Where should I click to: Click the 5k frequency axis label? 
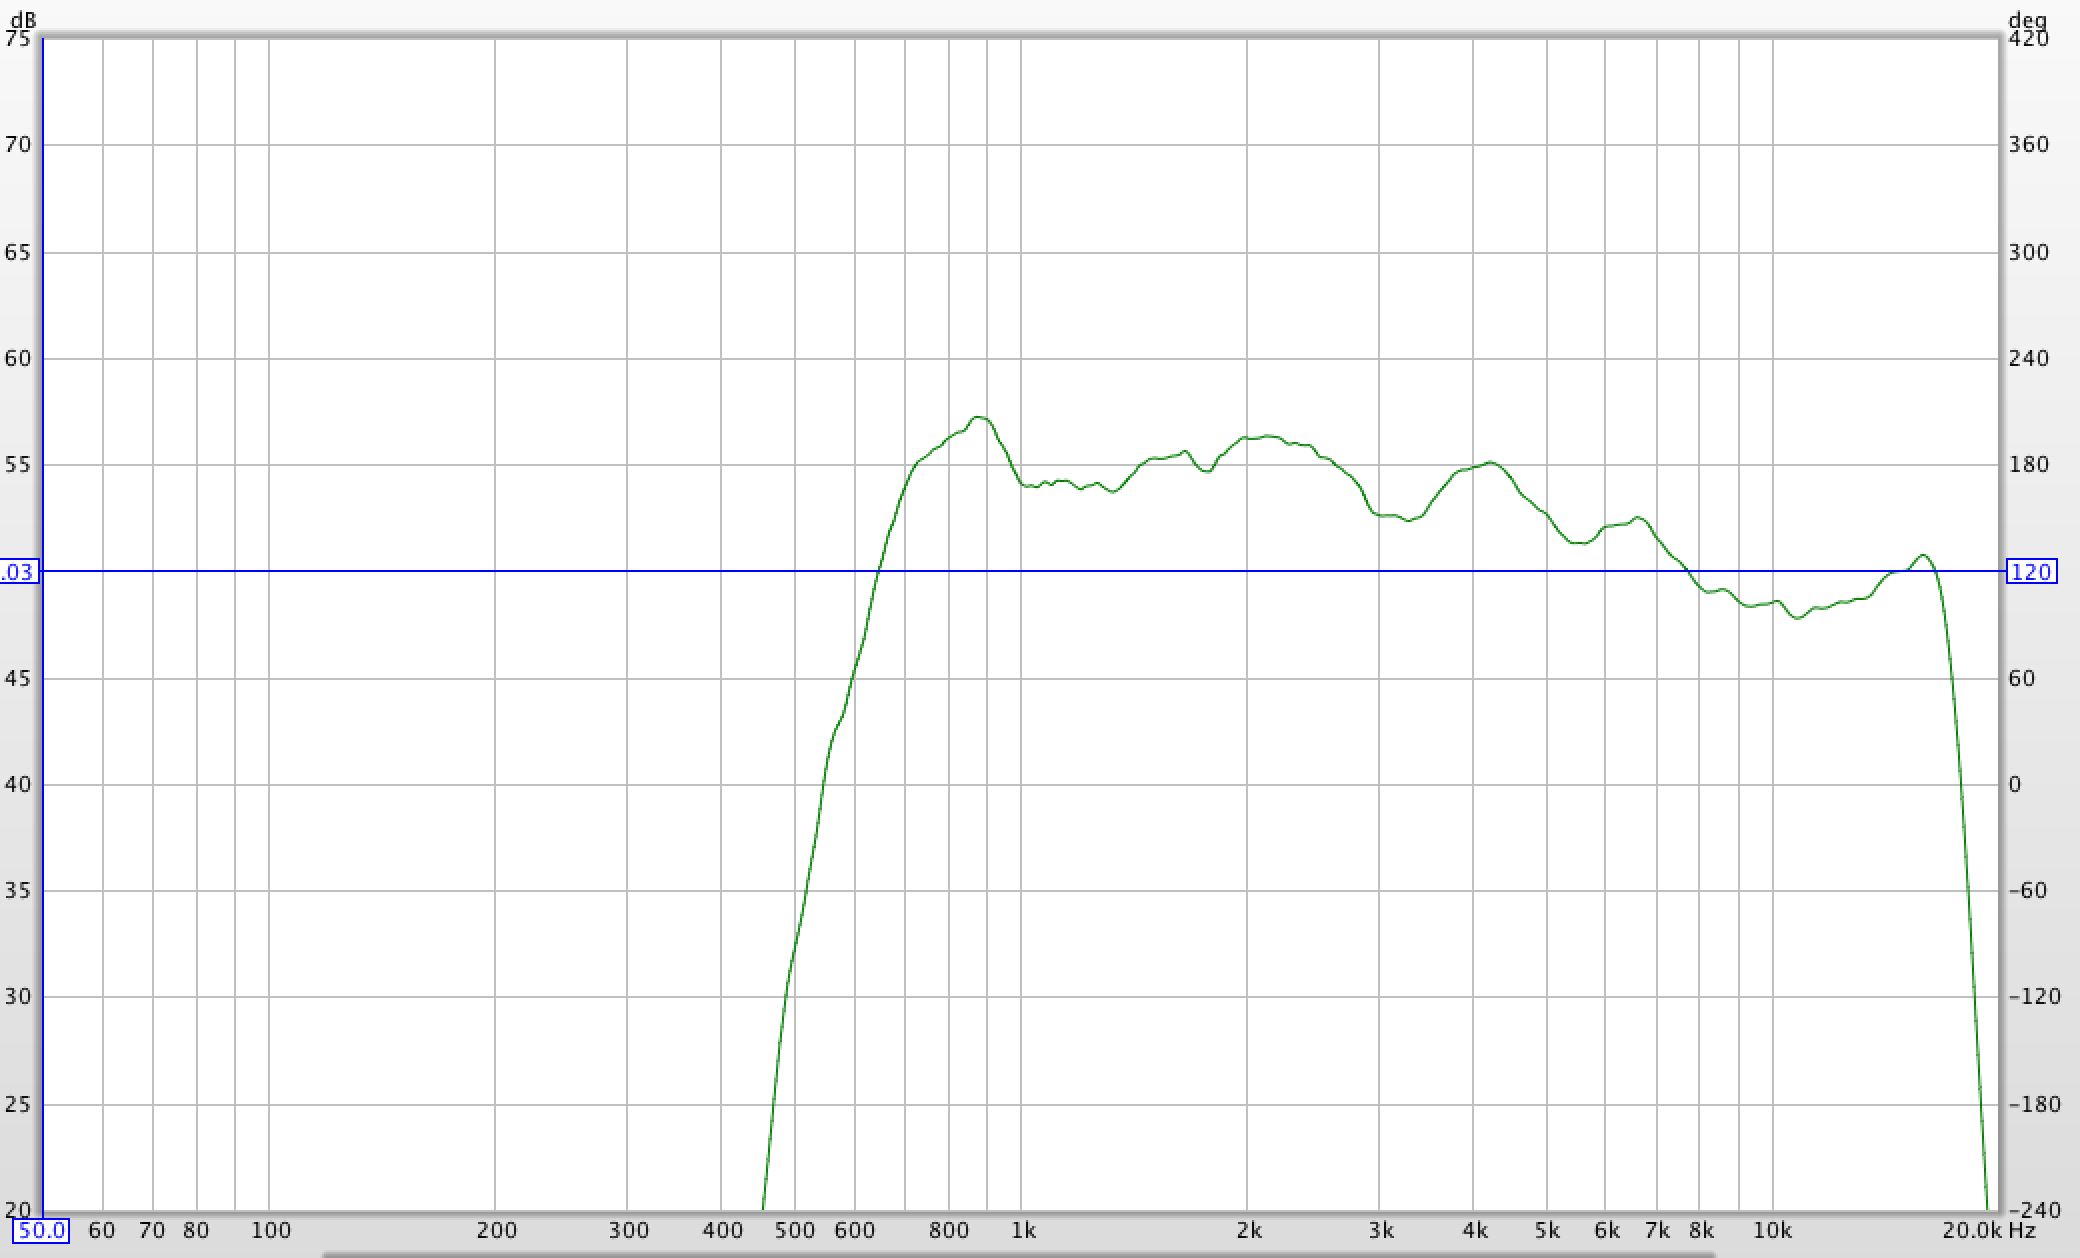pyautogui.click(x=1547, y=1230)
